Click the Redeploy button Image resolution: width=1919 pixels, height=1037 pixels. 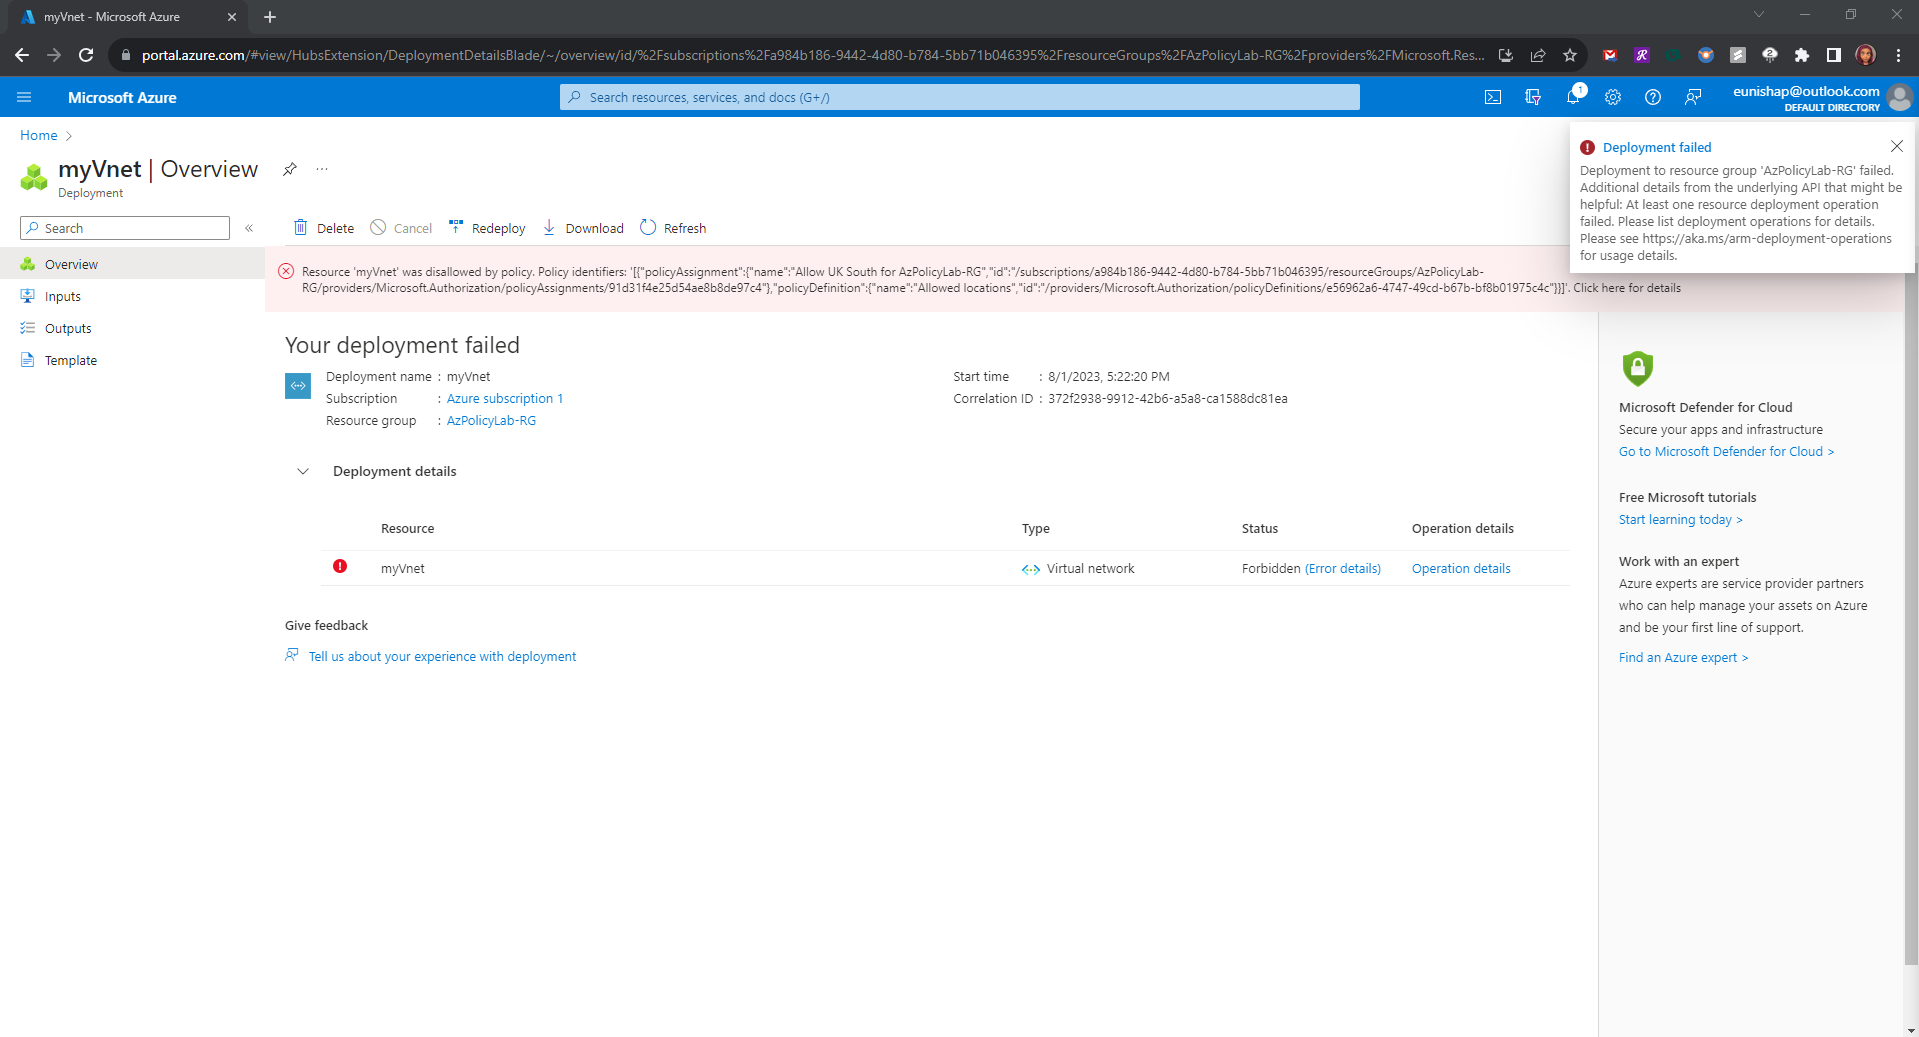click(487, 228)
